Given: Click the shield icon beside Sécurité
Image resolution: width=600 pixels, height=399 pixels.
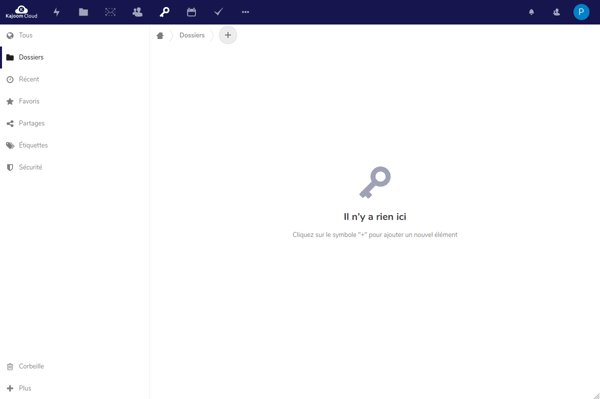Looking at the screenshot, I should click(x=10, y=168).
